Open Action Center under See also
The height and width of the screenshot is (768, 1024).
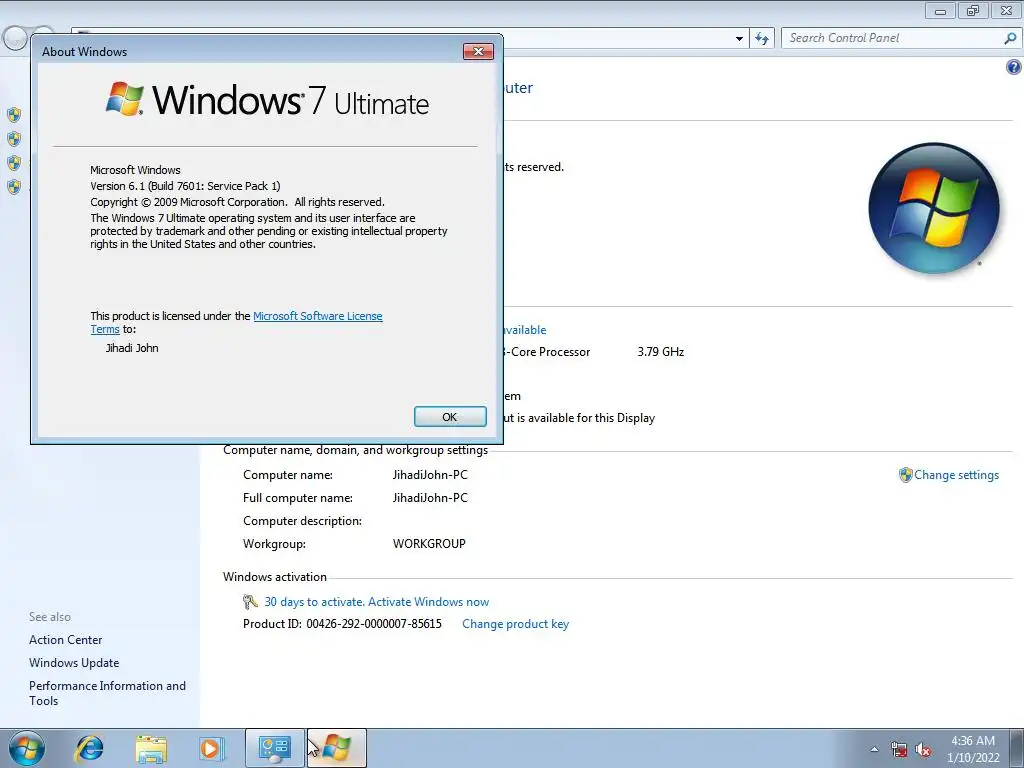[x=65, y=640]
